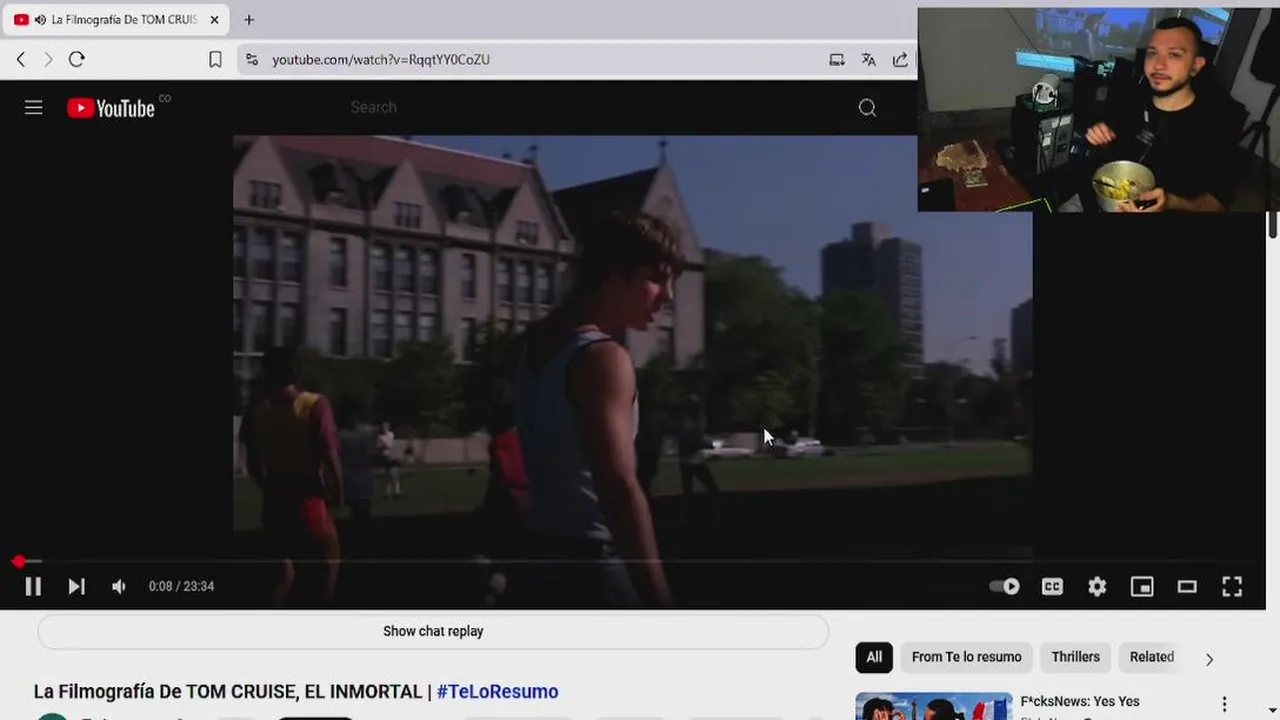Share this page icon in address bar
The height and width of the screenshot is (720, 1280).
tap(900, 60)
